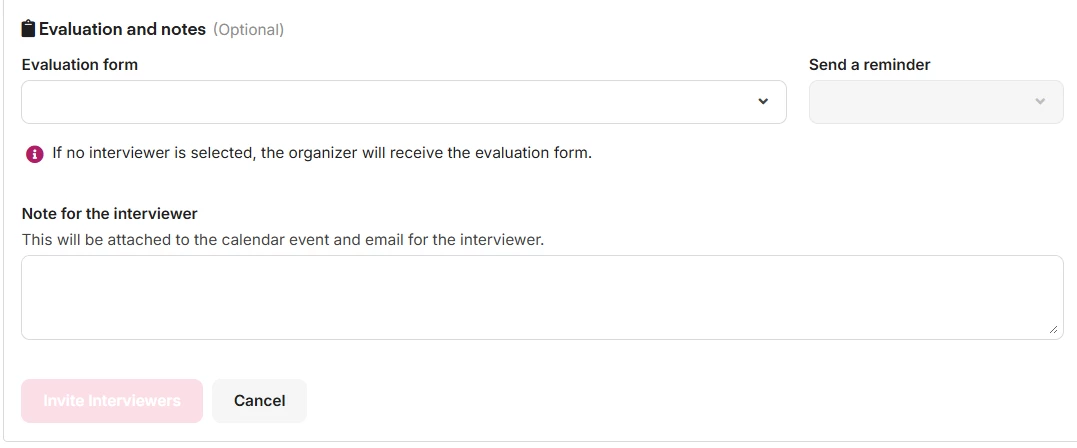Click the "If no interviewer is selected" notice
This screenshot has height=448, width=1077.
coord(322,153)
